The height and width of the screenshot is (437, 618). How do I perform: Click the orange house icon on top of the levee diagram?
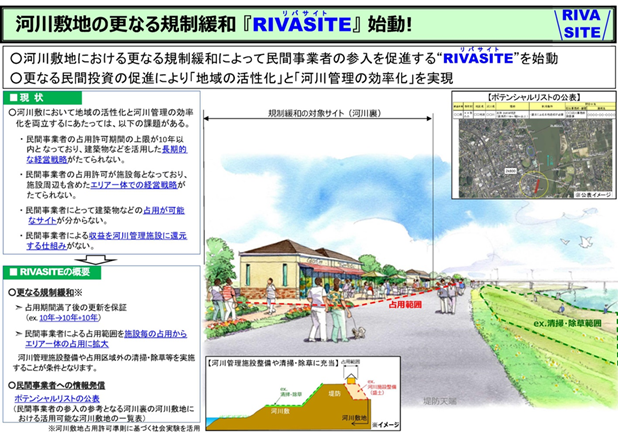click(351, 381)
